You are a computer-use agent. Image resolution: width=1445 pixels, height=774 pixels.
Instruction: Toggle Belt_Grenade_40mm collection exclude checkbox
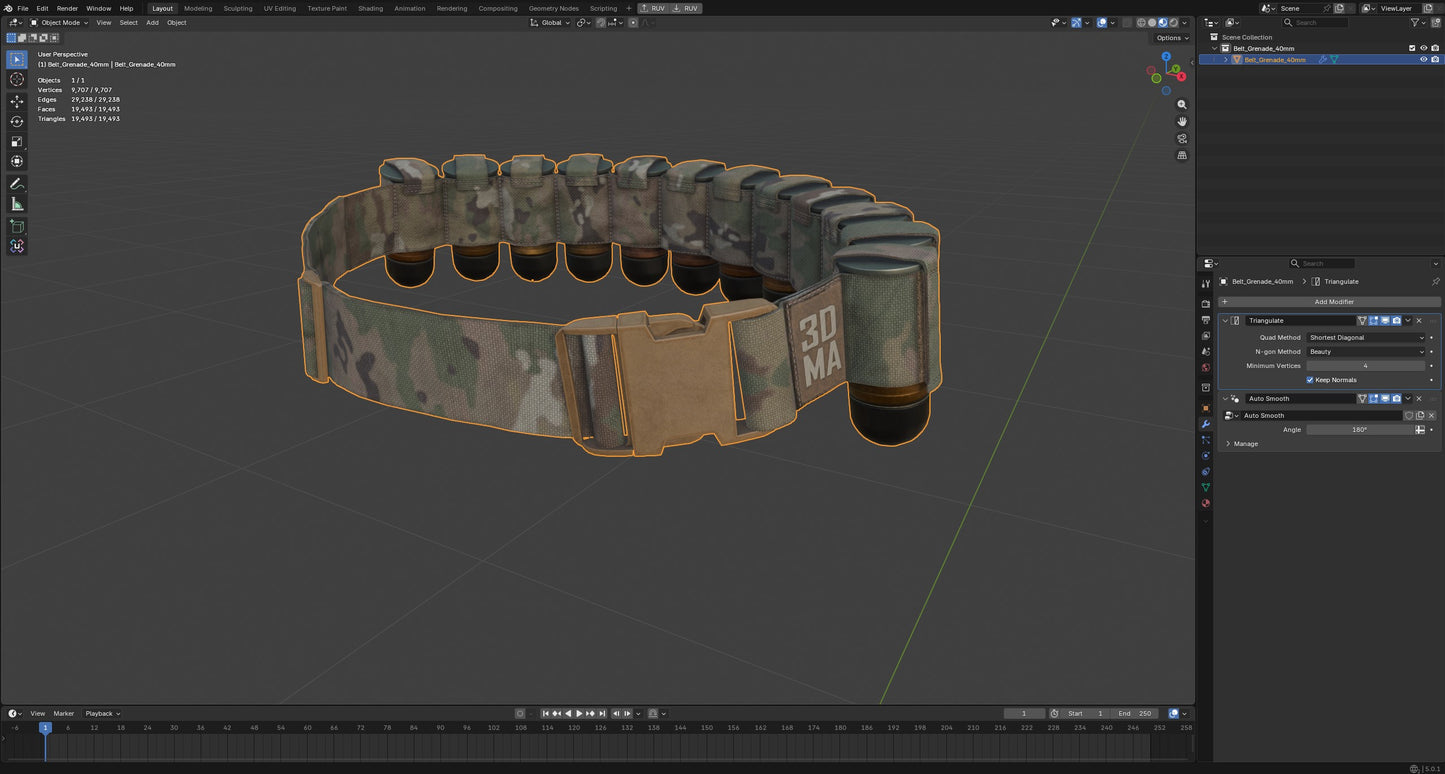point(1412,48)
